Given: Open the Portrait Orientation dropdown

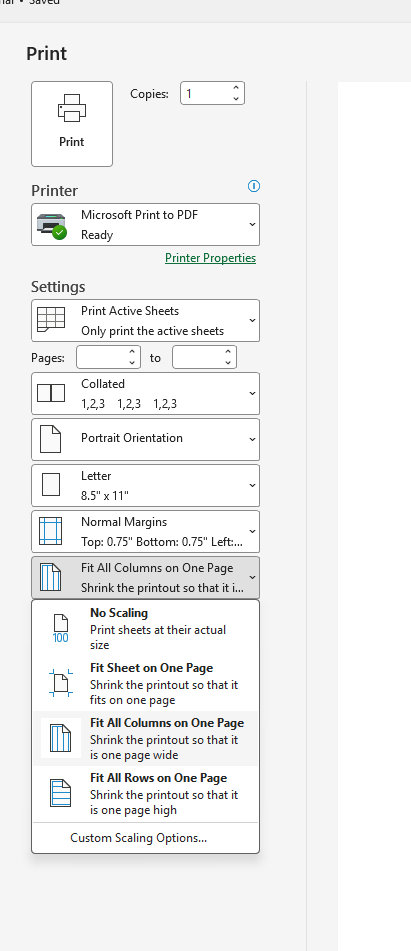Looking at the screenshot, I should click(x=145, y=439).
